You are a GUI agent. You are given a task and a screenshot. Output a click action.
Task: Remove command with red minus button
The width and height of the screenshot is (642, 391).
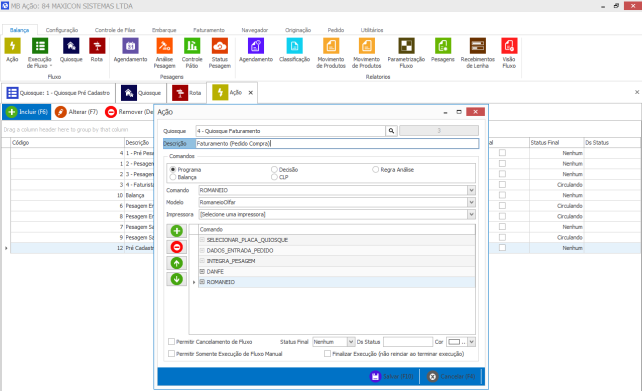tap(177, 247)
